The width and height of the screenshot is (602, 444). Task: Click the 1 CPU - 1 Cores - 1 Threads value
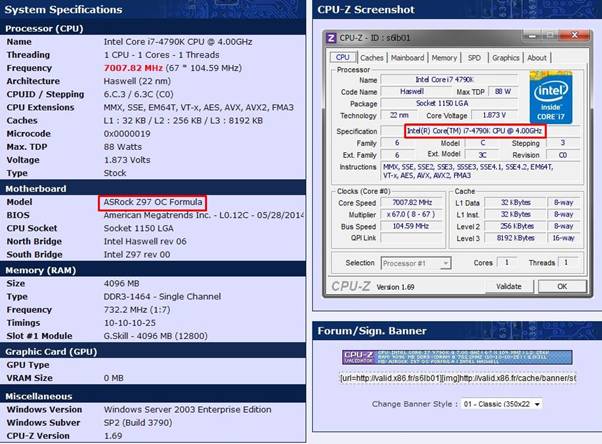(161, 55)
